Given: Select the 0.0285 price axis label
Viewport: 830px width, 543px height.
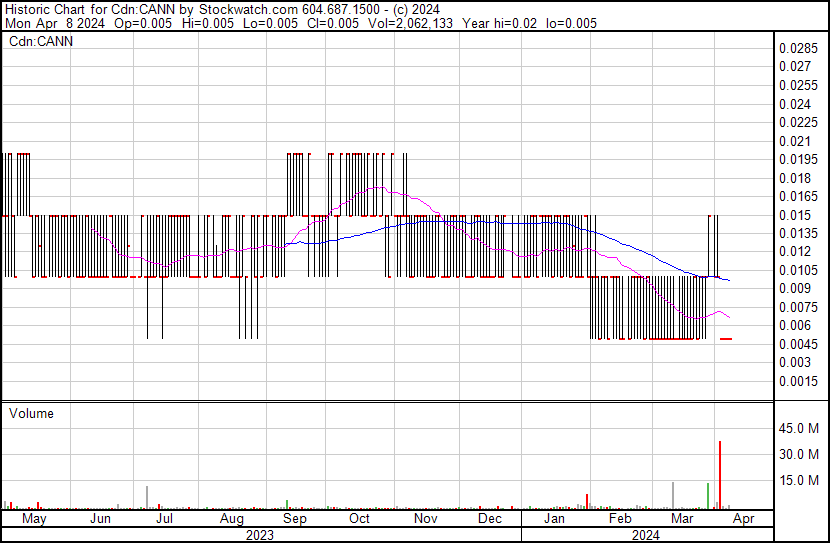Looking at the screenshot, I should [798, 48].
